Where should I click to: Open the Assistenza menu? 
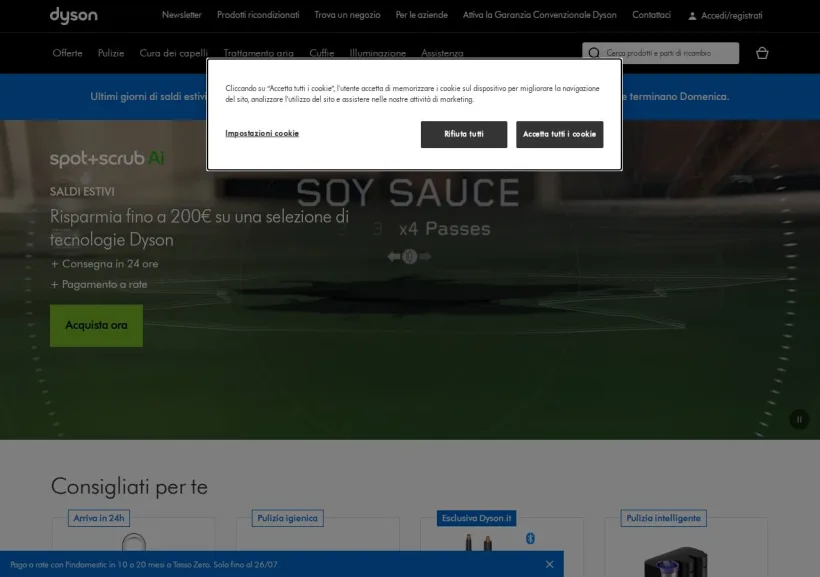tap(442, 53)
